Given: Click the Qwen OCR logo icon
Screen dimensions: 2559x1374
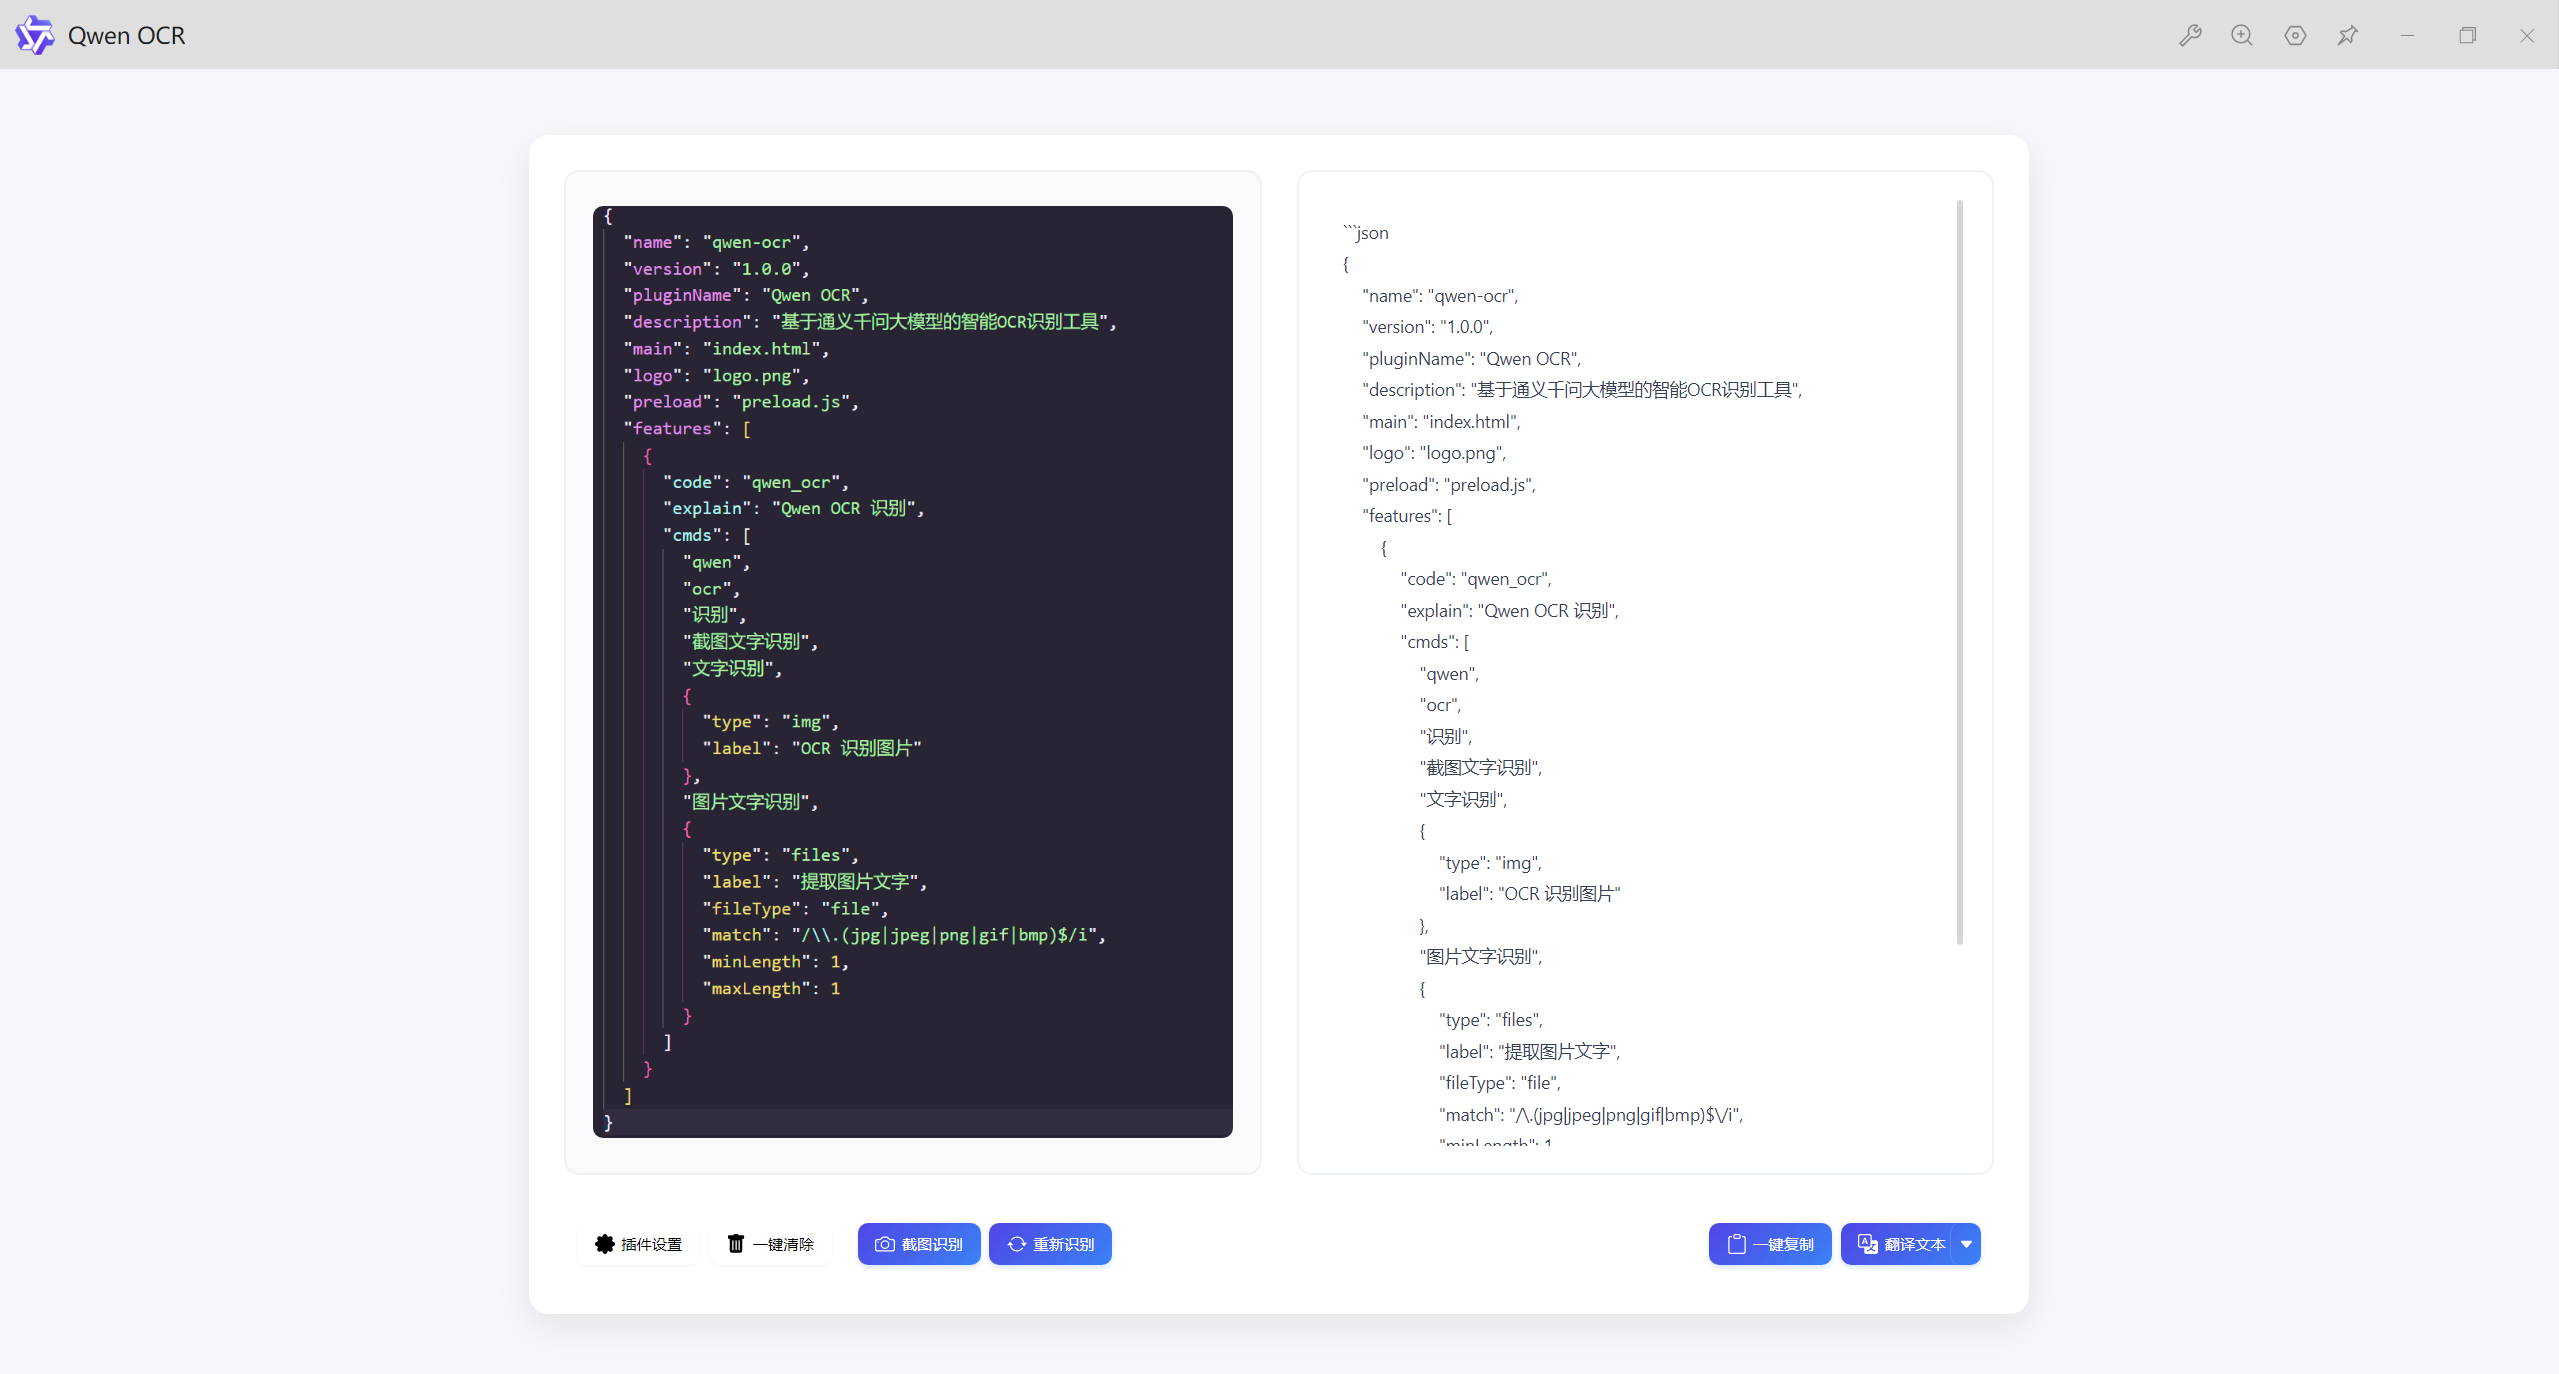Looking at the screenshot, I should [35, 35].
